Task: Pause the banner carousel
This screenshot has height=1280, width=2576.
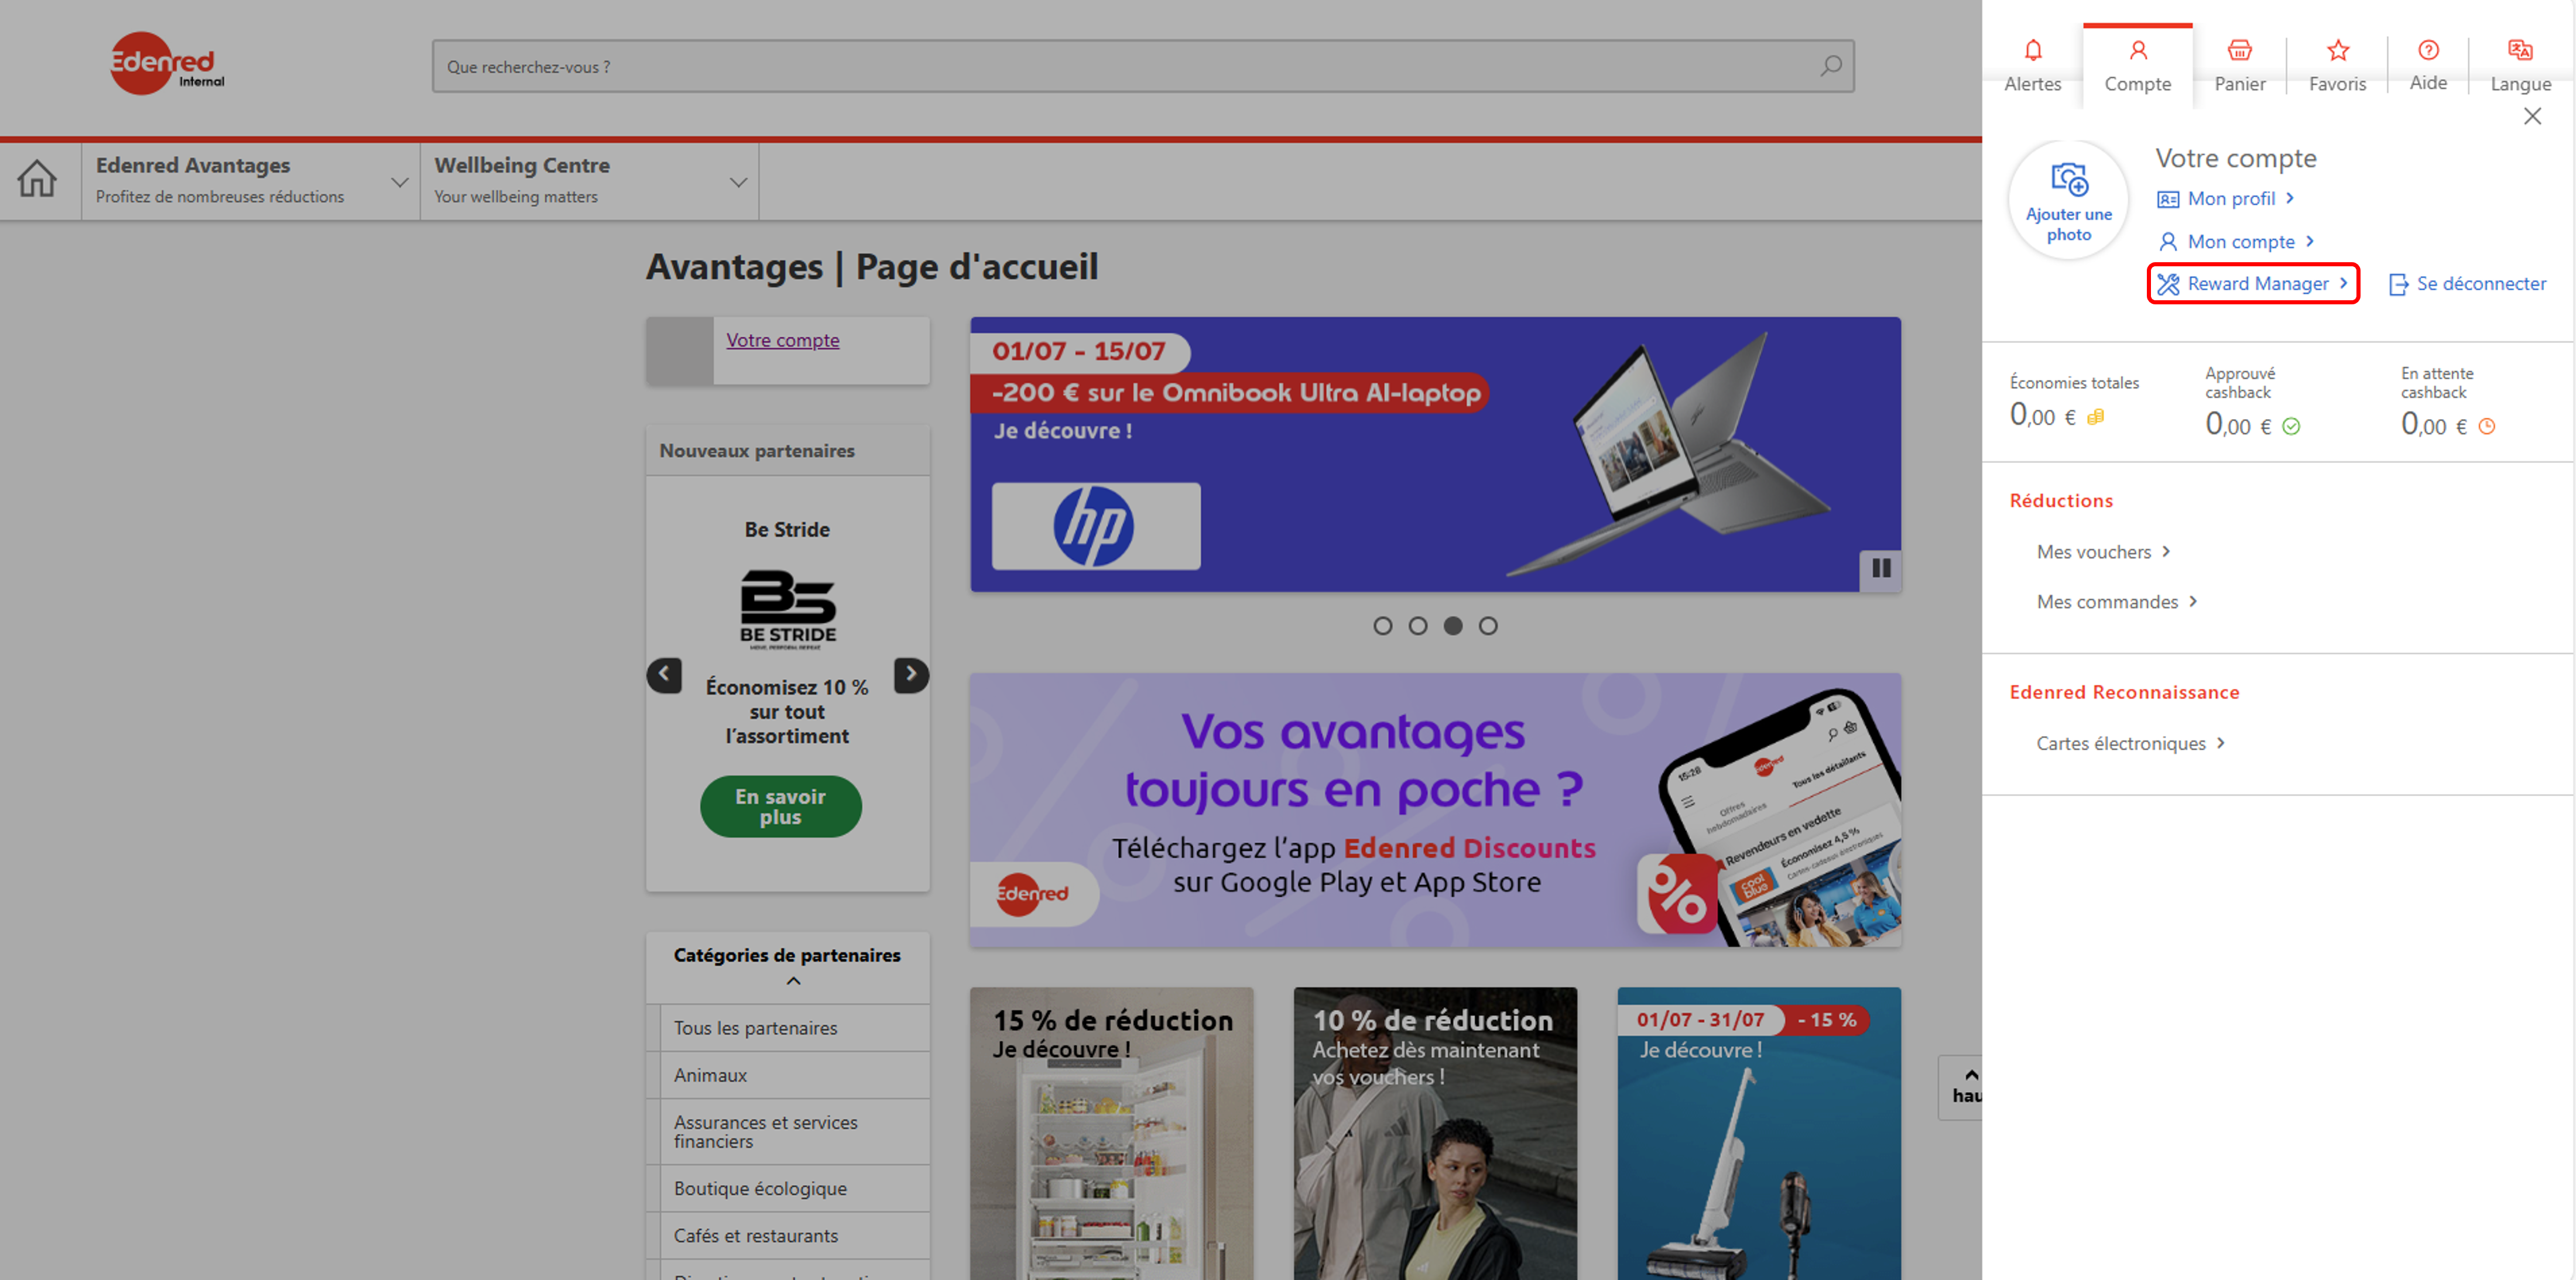Action: [1880, 569]
